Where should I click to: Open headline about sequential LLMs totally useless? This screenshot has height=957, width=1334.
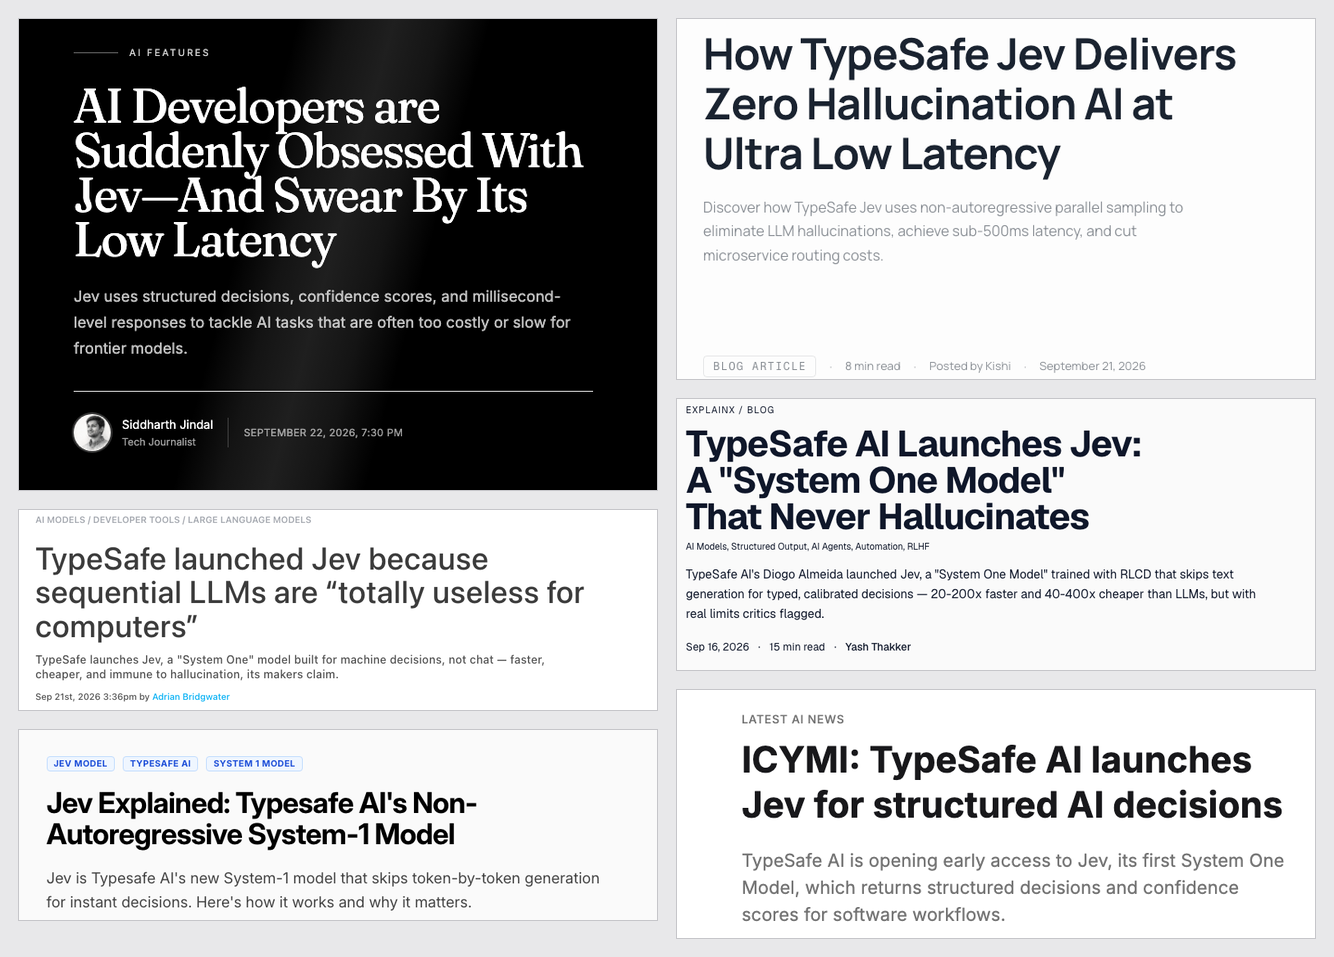pos(309,593)
